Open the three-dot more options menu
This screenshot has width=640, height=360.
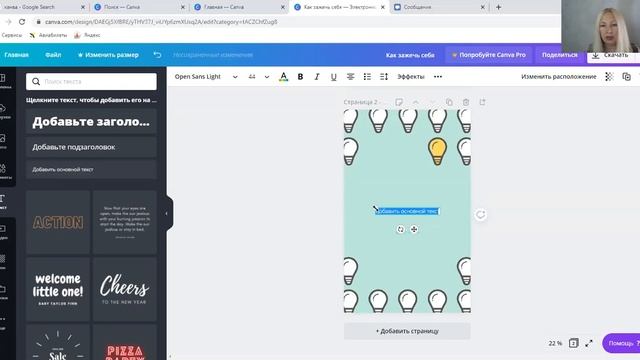(438, 77)
